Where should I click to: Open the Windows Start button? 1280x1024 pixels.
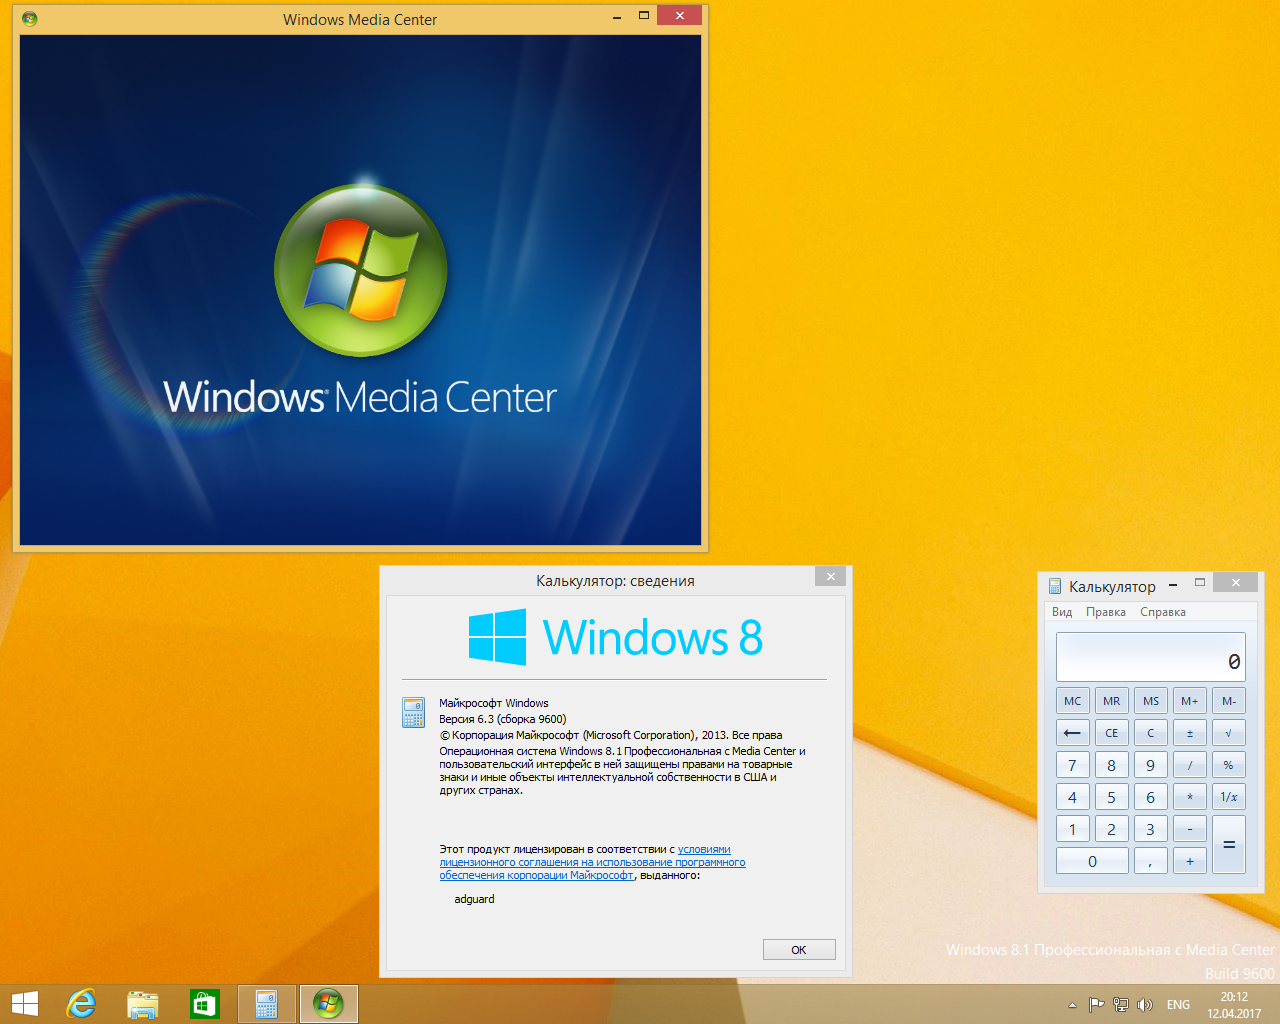pos(24,1004)
